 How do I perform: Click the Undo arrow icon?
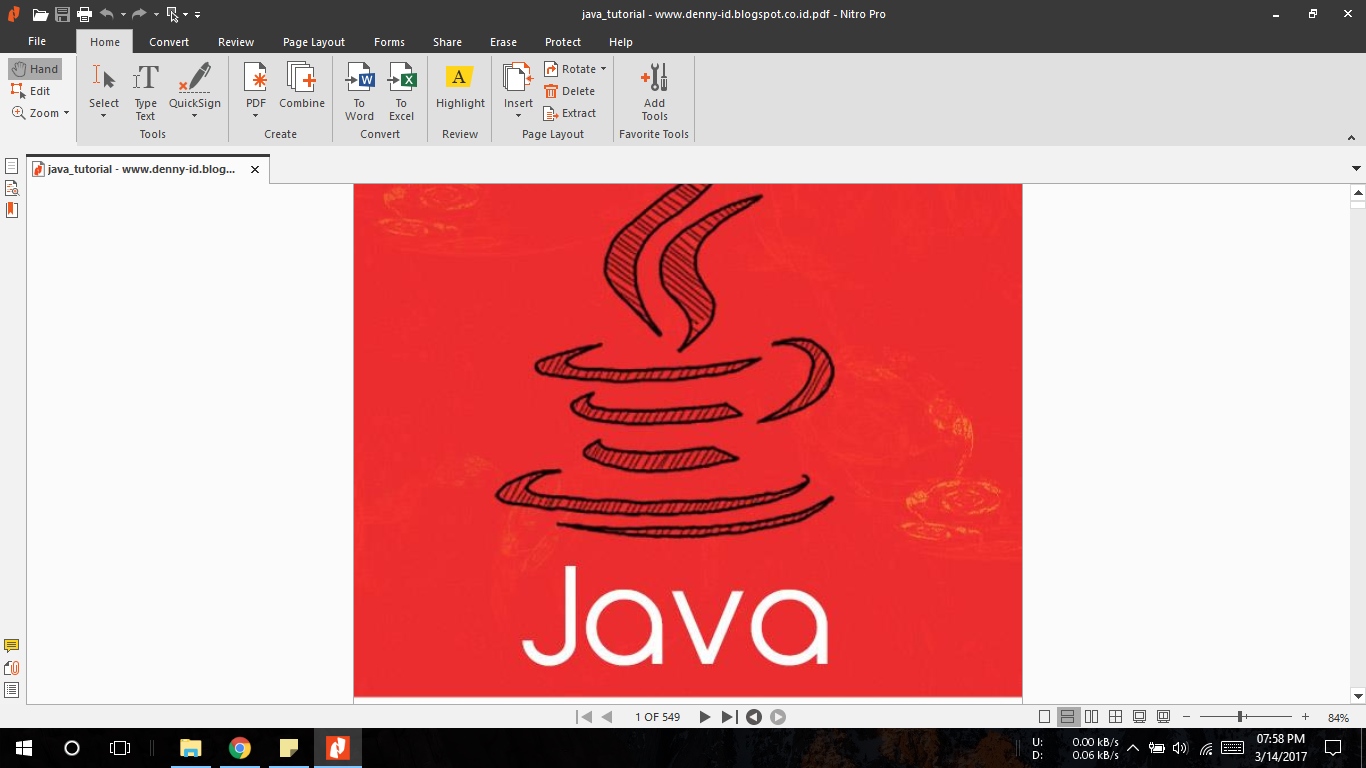(106, 14)
